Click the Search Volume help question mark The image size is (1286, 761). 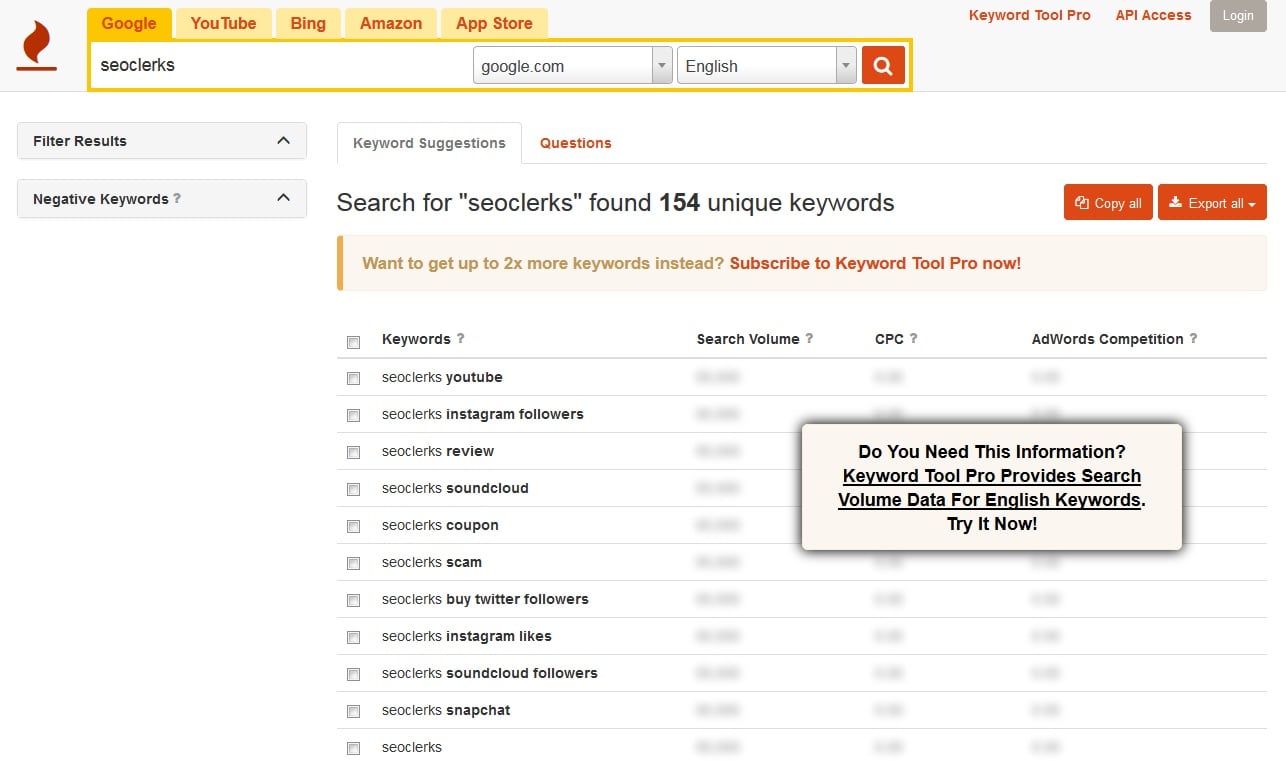[809, 338]
